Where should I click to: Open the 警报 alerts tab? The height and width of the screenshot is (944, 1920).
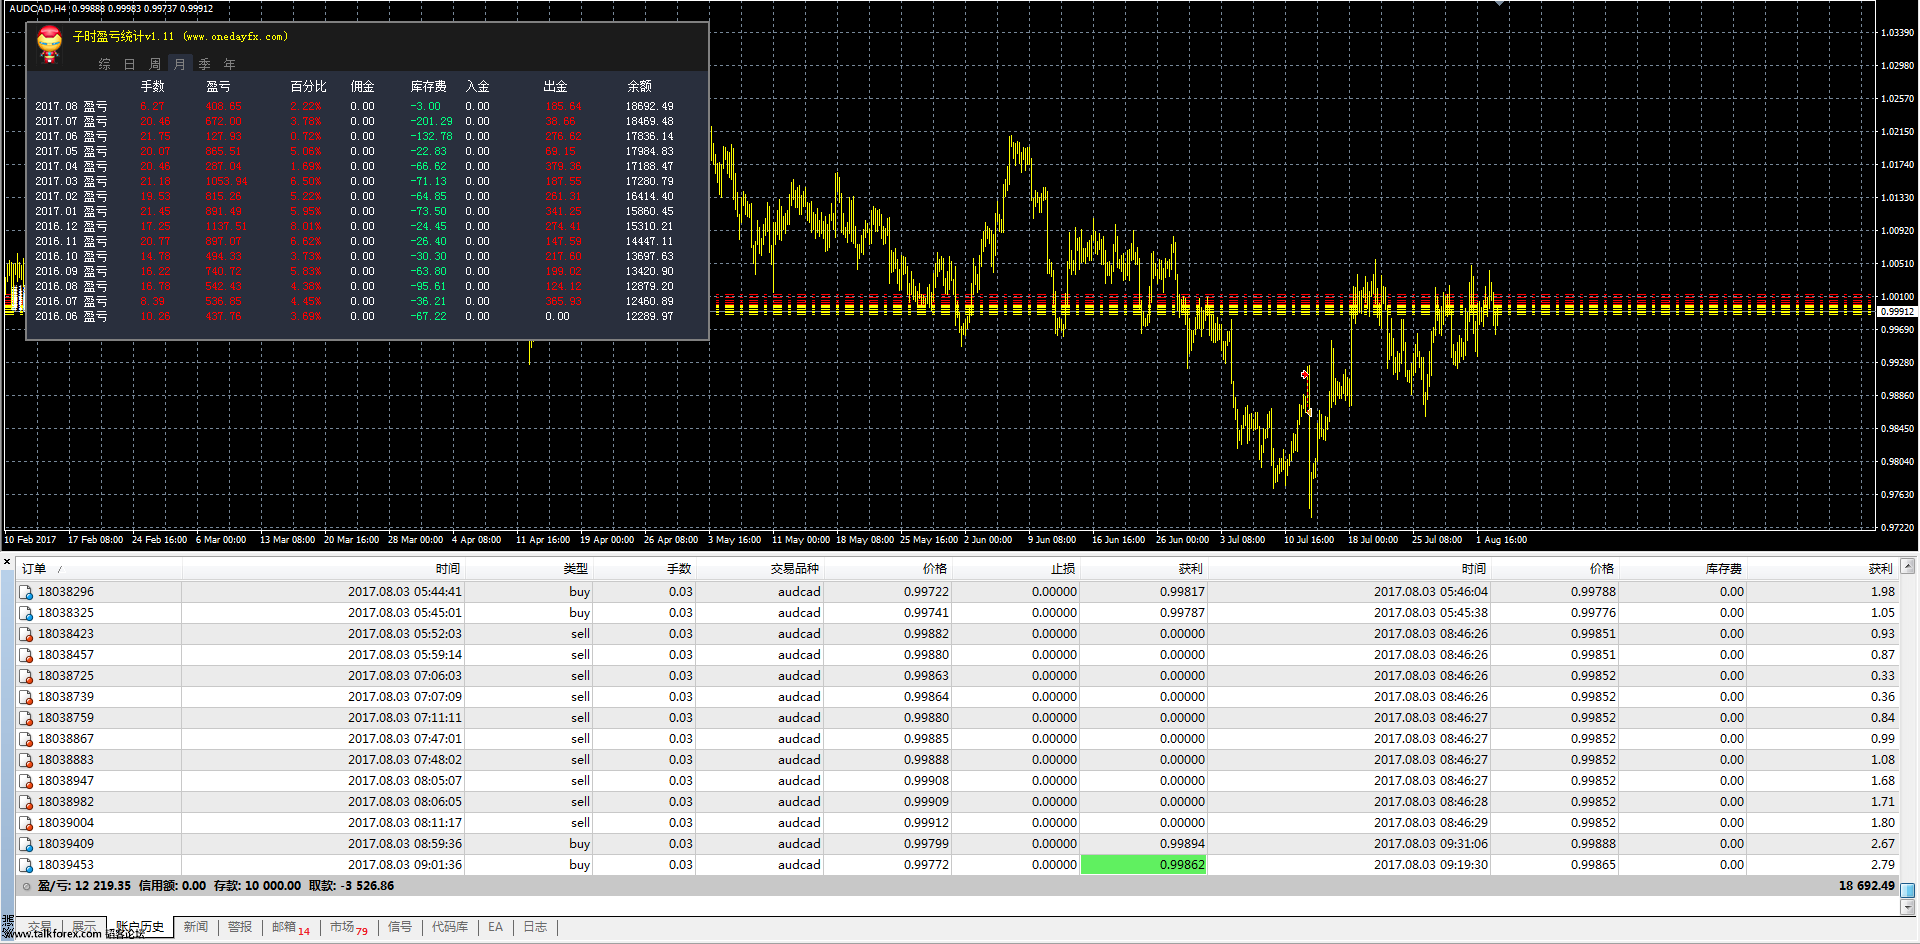click(240, 927)
